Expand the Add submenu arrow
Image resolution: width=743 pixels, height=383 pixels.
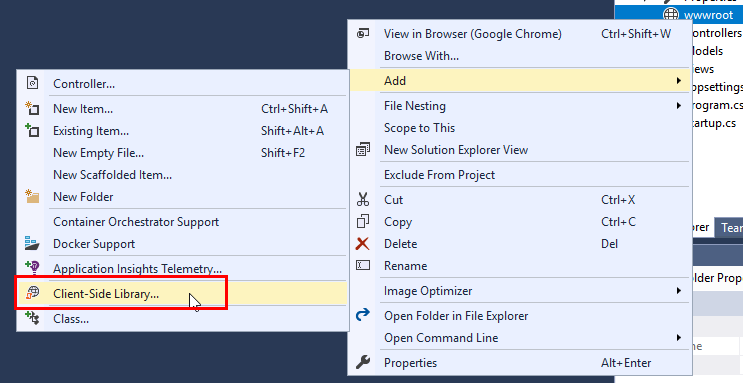[x=679, y=81]
